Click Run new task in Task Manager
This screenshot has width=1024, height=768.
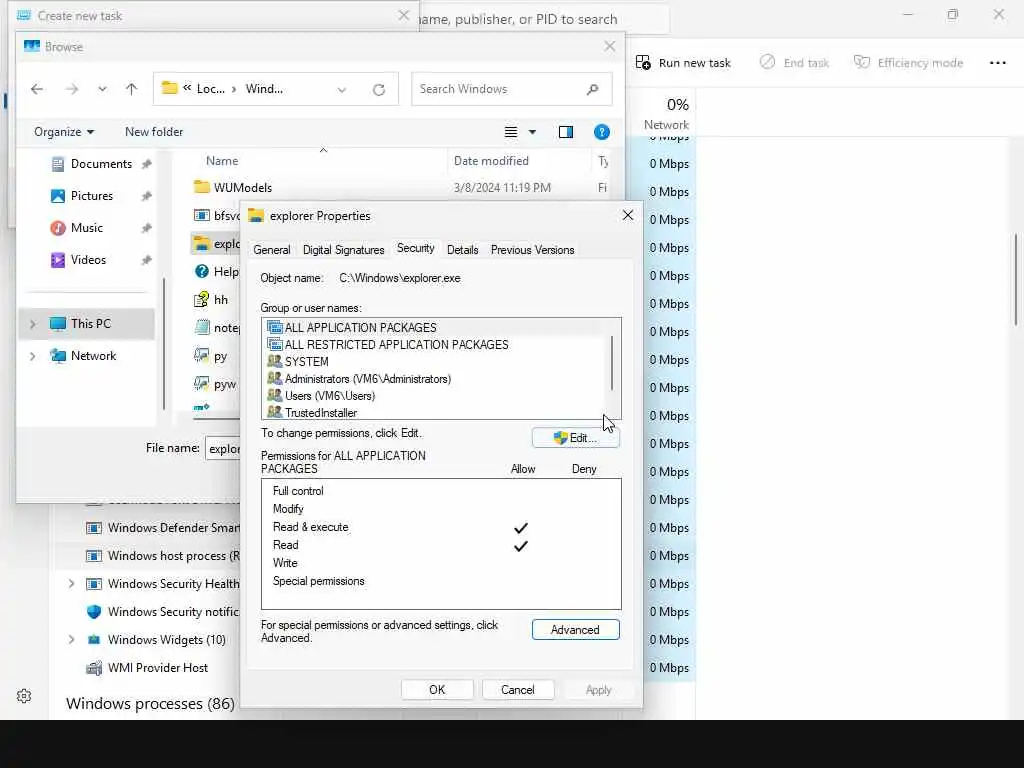click(683, 63)
